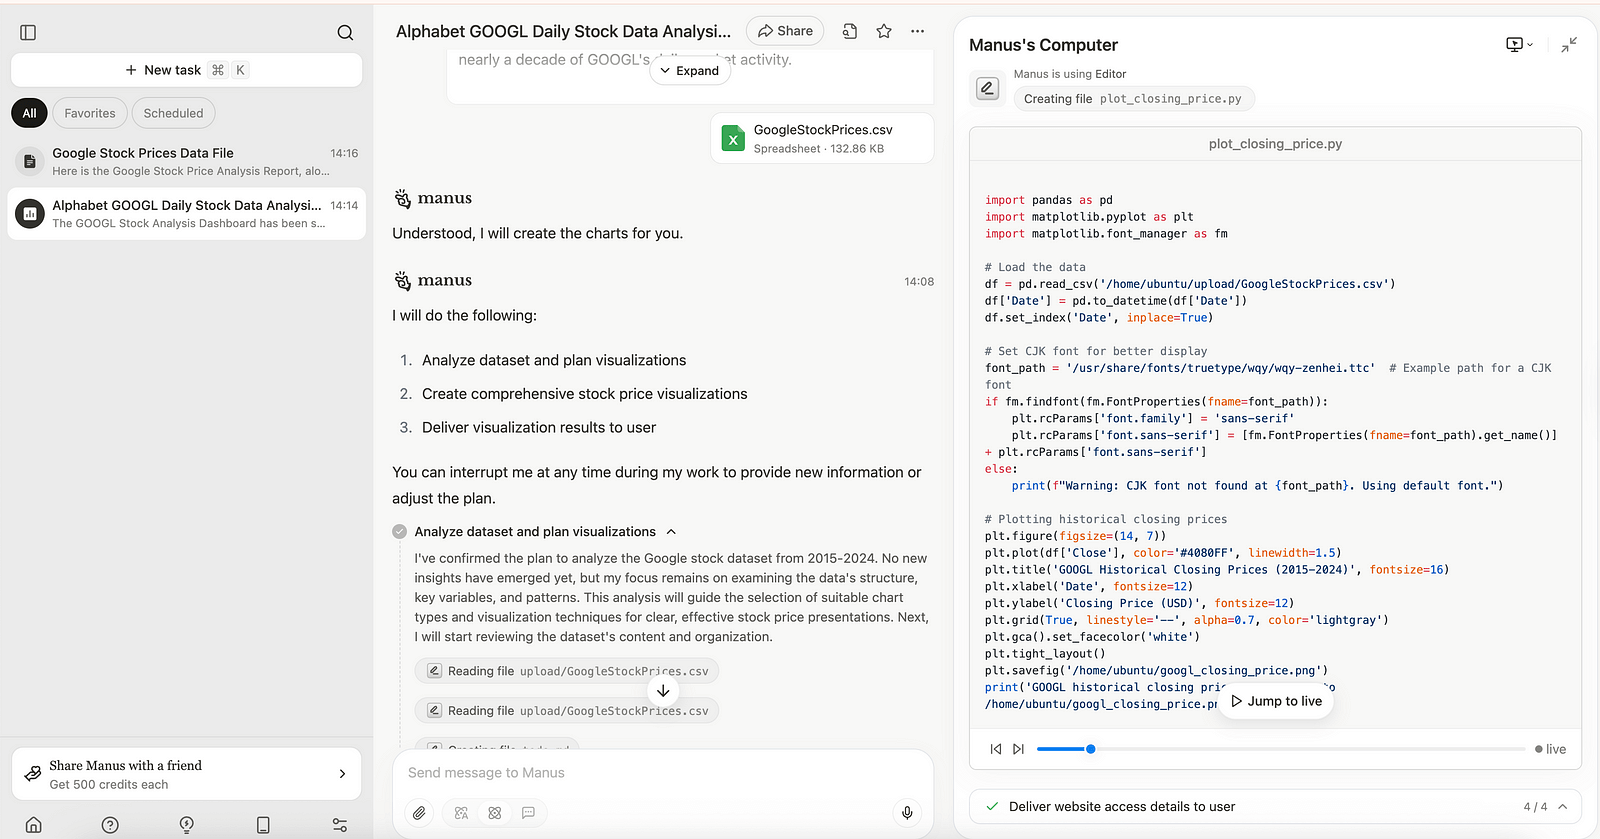
Task: Select the All filter tab
Action: click(29, 113)
